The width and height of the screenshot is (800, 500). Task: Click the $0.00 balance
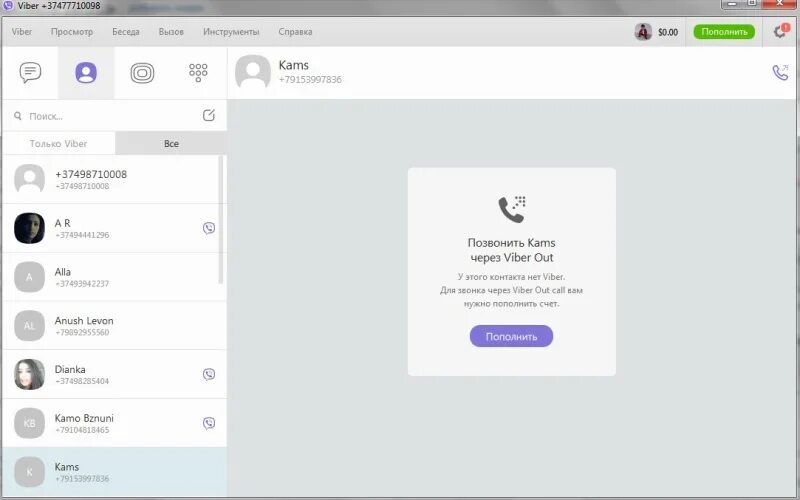[668, 32]
